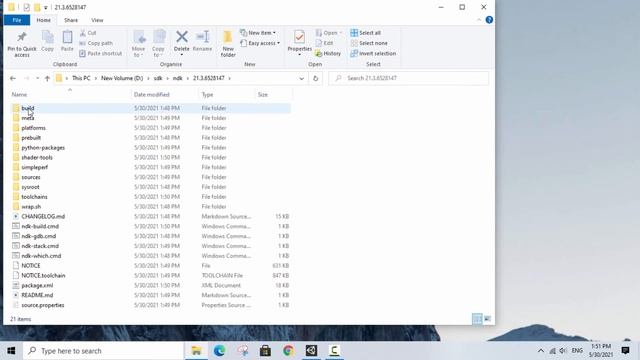Switch to Large icons view toggle
Screen dimensions: 640x360
click(x=487, y=319)
